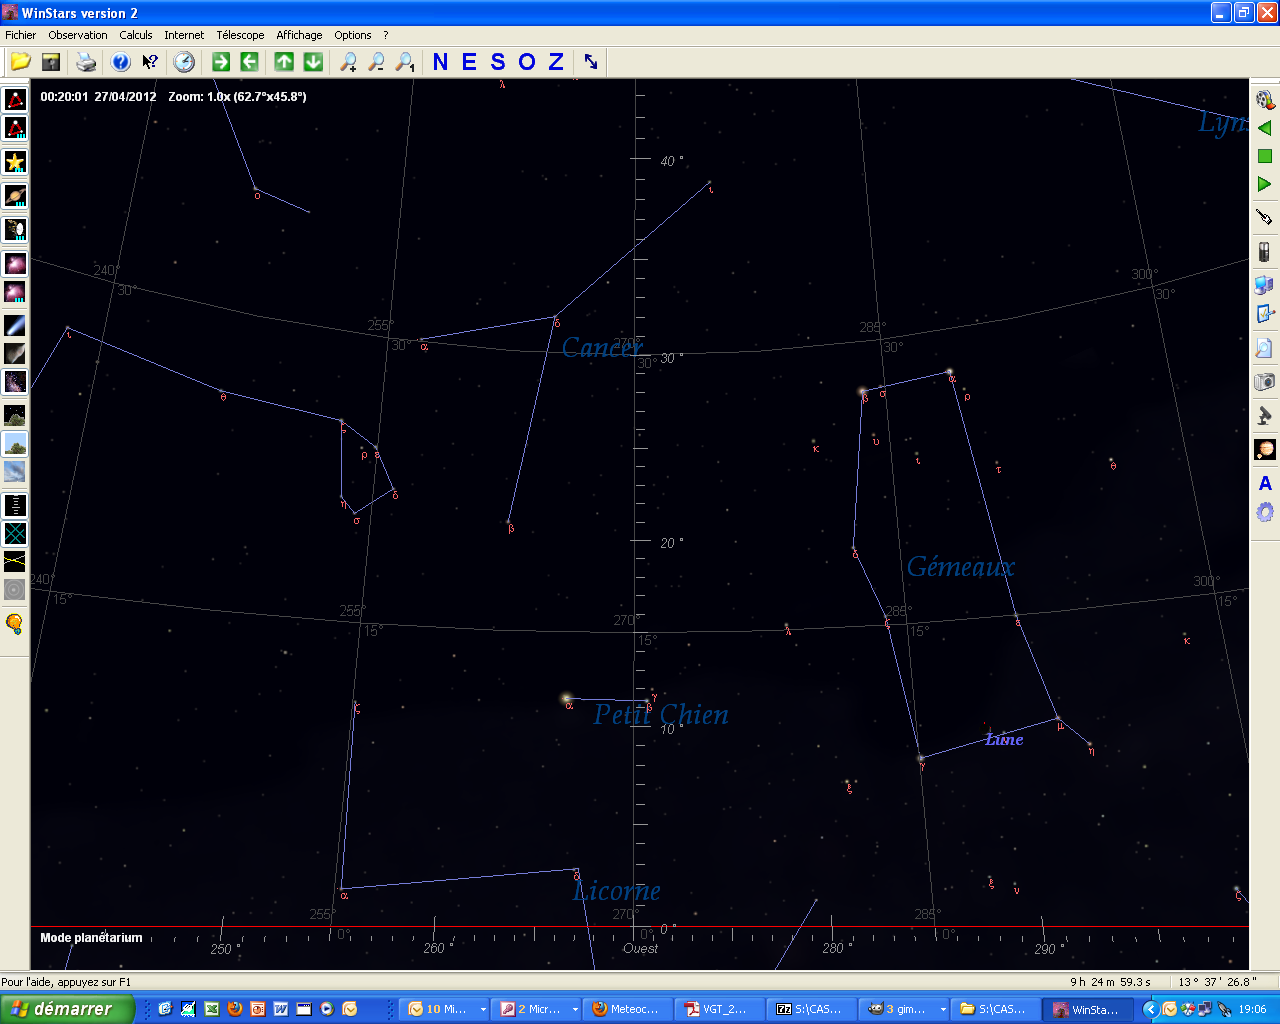Viewport: 1280px width, 1024px height.
Task: Click the printer icon in the toolbar
Action: [87, 62]
